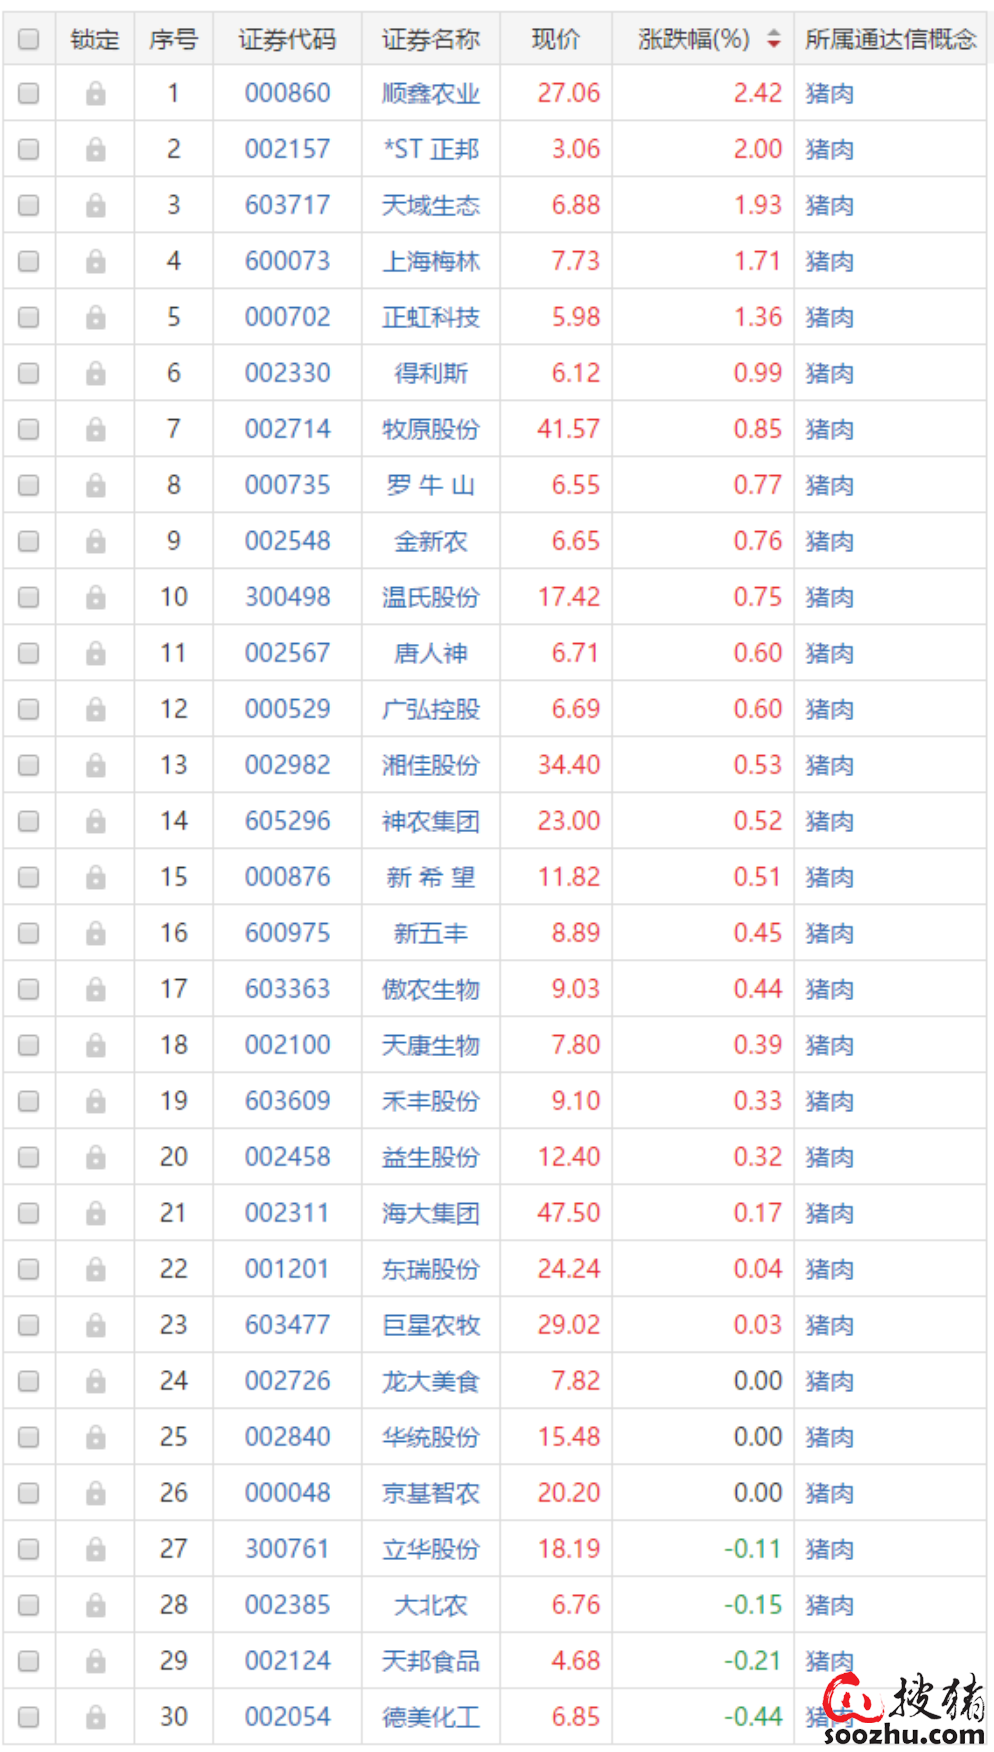Screen dimensions: 994x1752
Task: Click the price 41.57 cell
Action: click(x=569, y=429)
